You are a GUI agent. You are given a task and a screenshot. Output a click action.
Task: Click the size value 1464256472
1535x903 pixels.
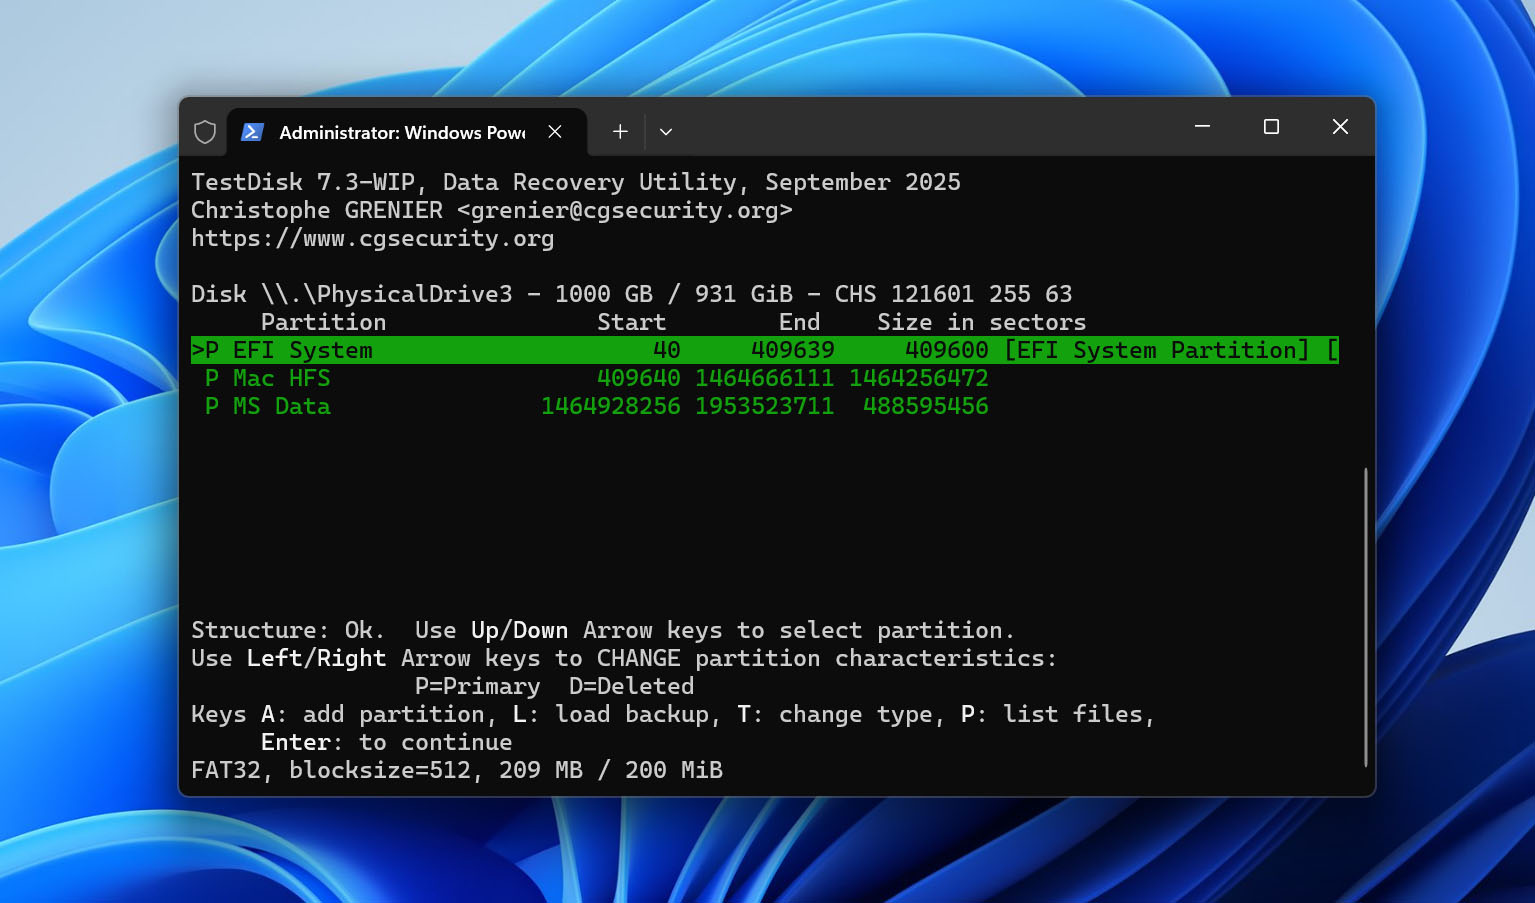tap(919, 378)
